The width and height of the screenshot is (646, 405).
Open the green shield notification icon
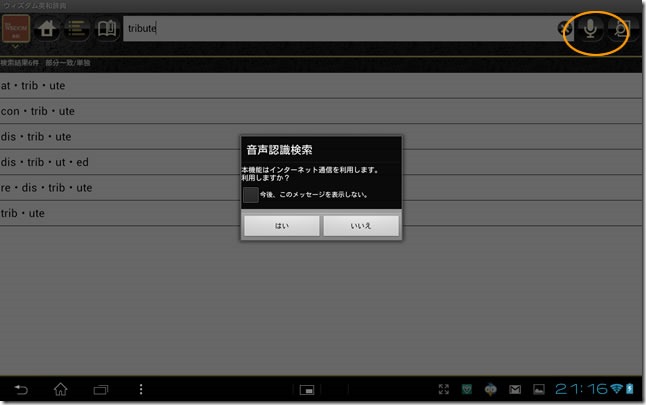pyautogui.click(x=467, y=389)
